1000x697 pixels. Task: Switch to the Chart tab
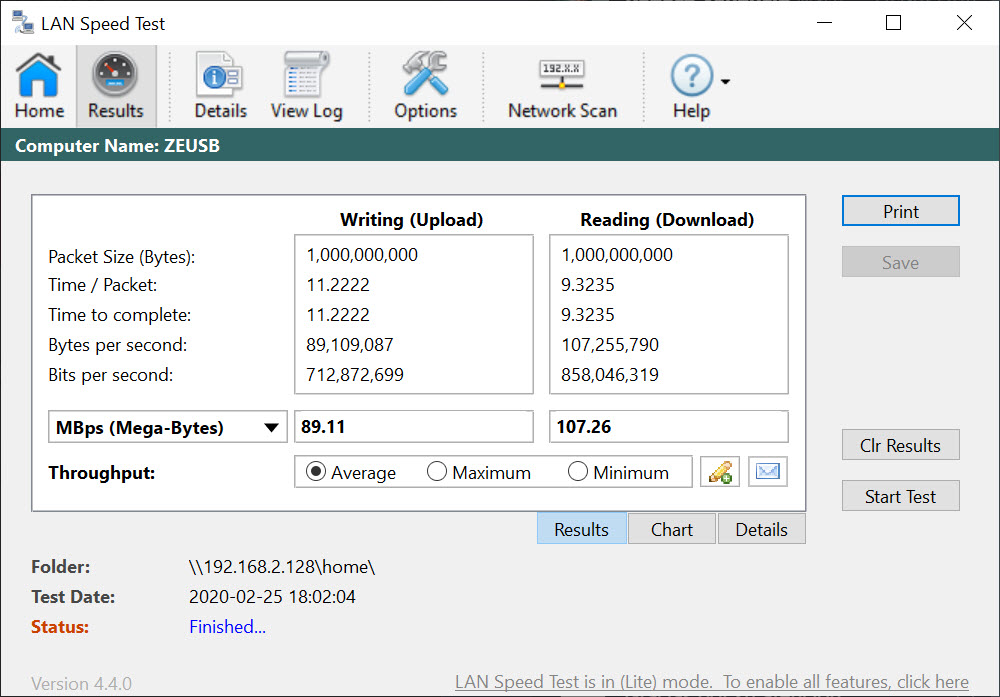coord(671,528)
